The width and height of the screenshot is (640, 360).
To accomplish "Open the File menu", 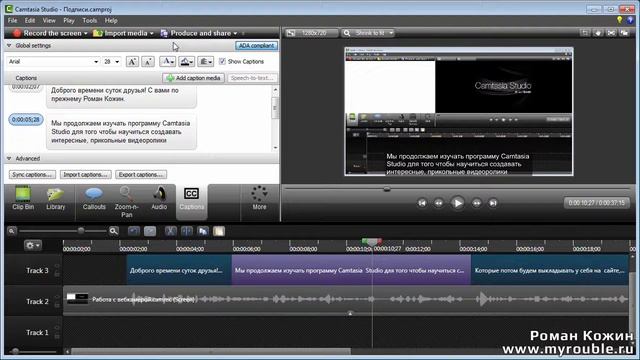I will (x=12, y=20).
